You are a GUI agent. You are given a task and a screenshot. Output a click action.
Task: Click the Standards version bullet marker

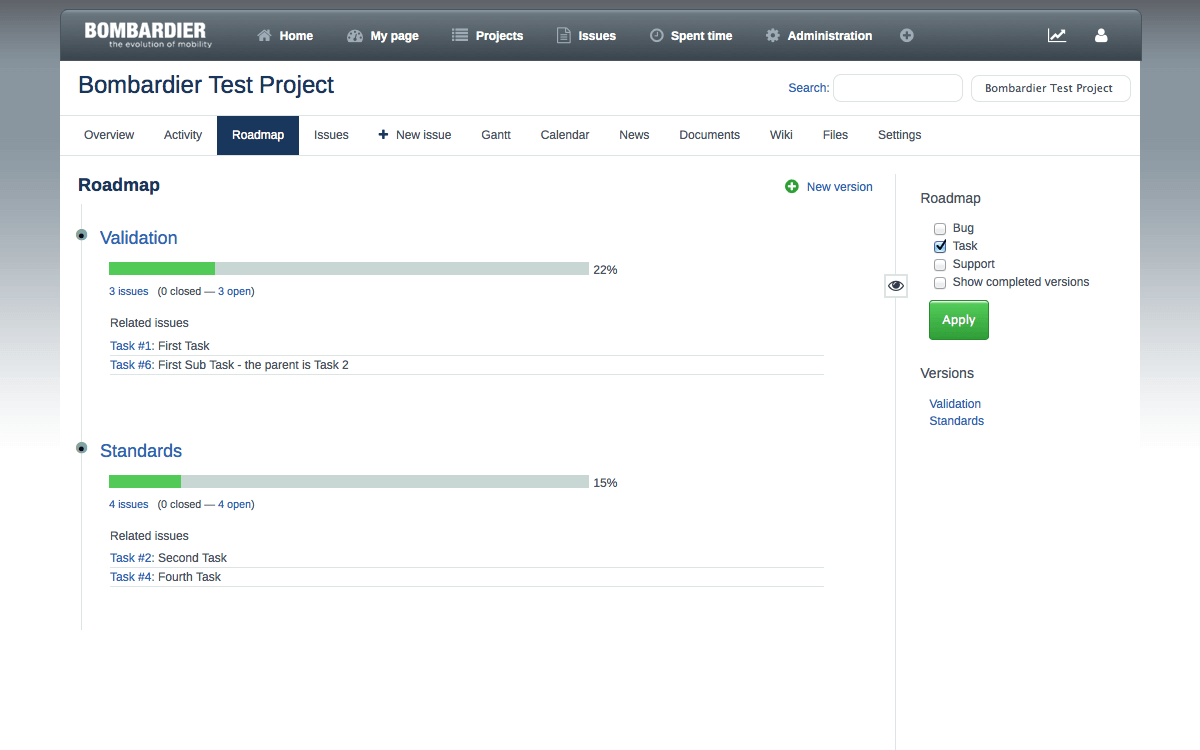82,447
